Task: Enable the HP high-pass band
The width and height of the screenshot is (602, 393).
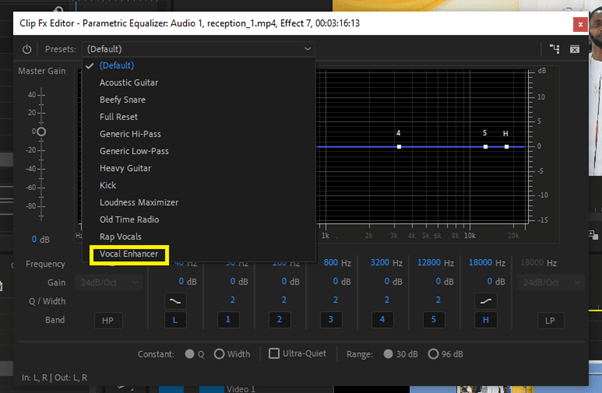Action: 108,320
